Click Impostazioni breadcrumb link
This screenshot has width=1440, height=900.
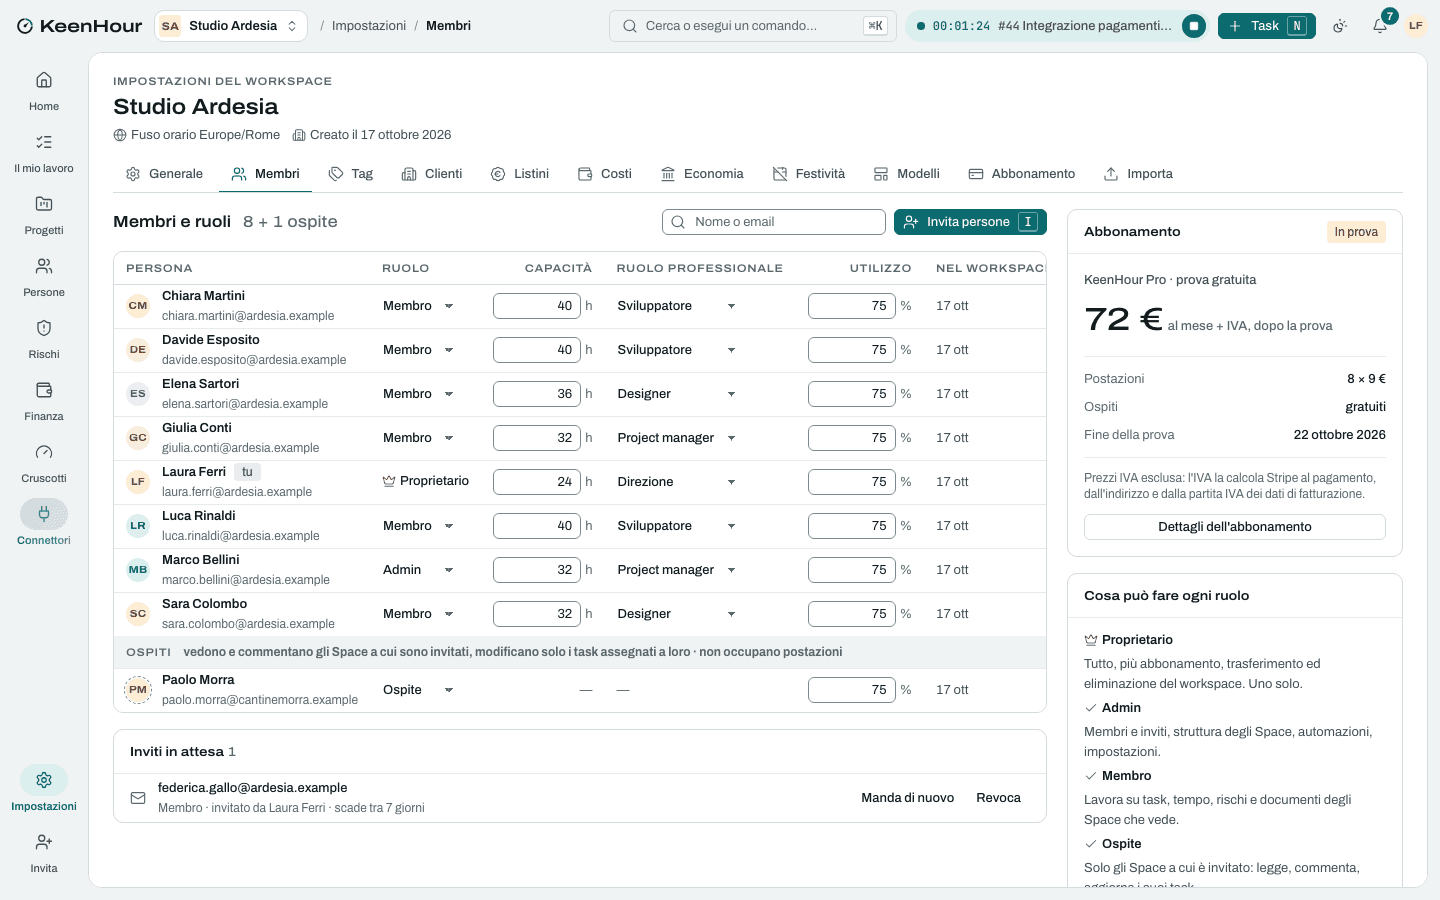pyautogui.click(x=369, y=26)
